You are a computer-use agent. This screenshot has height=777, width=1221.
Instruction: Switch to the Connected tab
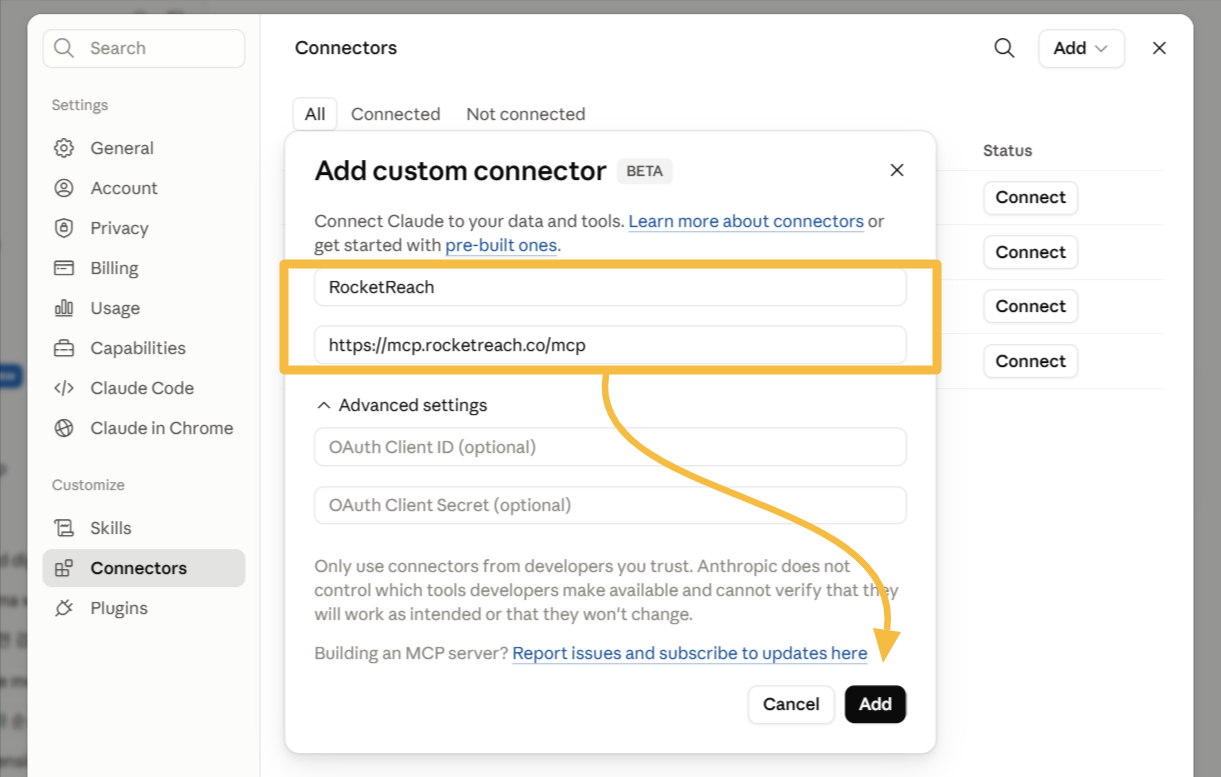(395, 114)
